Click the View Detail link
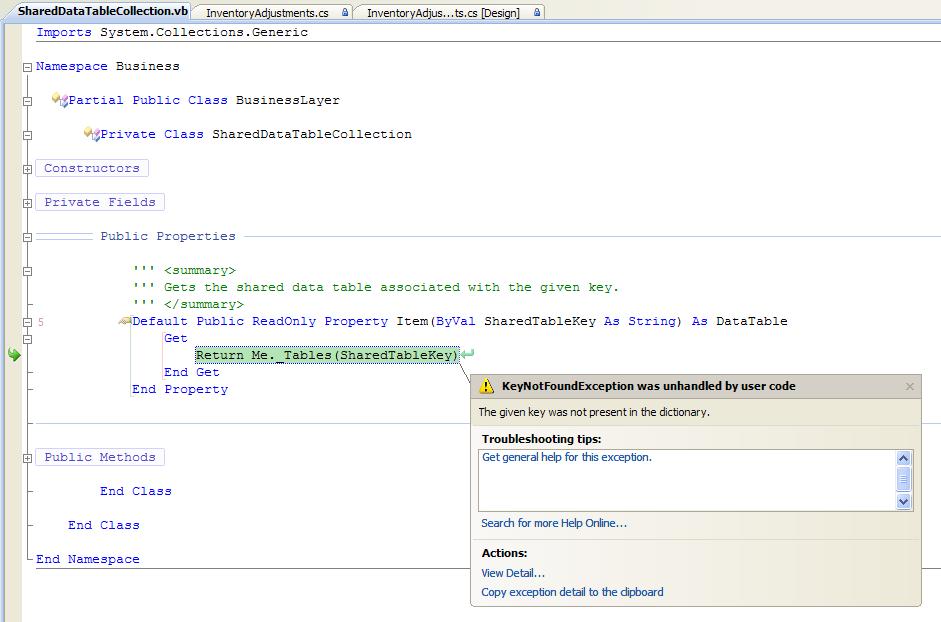Screen dimensions: 941x622 pyautogui.click(x=513, y=573)
